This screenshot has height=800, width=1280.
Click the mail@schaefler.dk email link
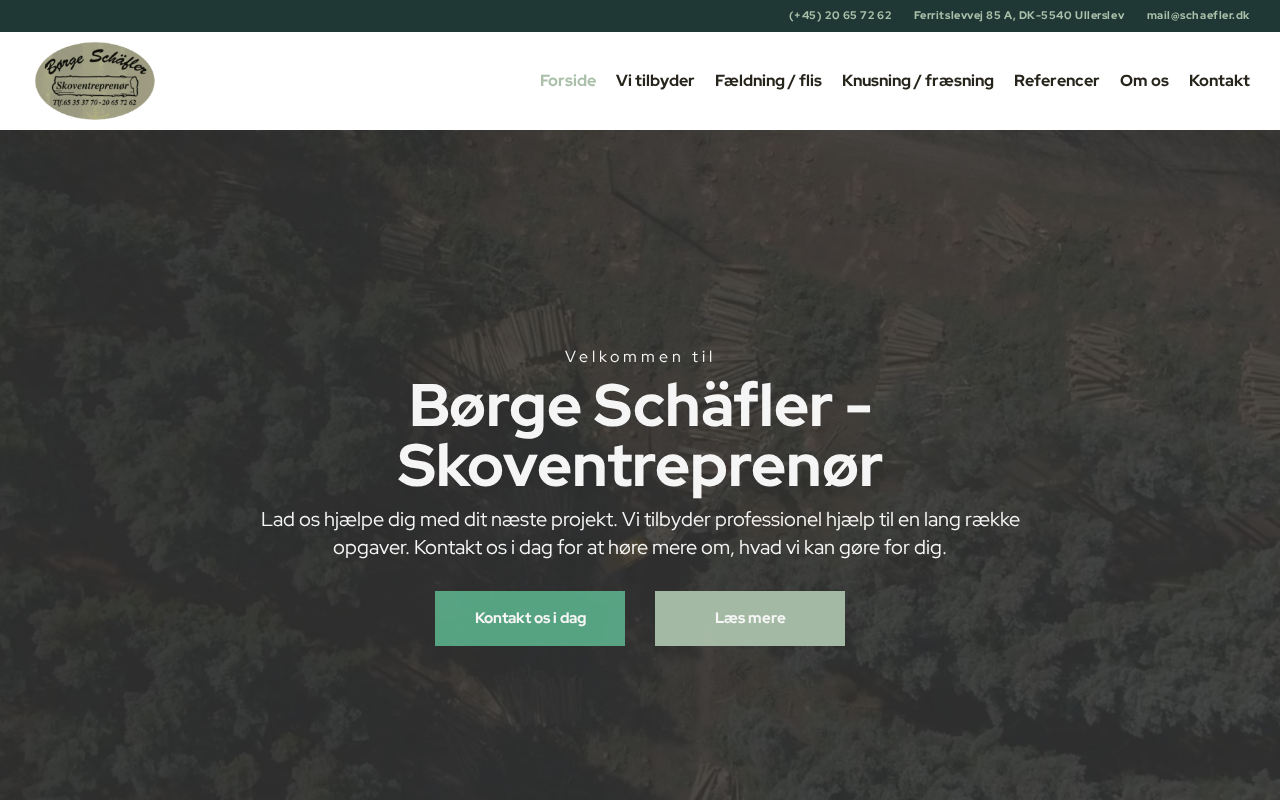pyautogui.click(x=1198, y=15)
